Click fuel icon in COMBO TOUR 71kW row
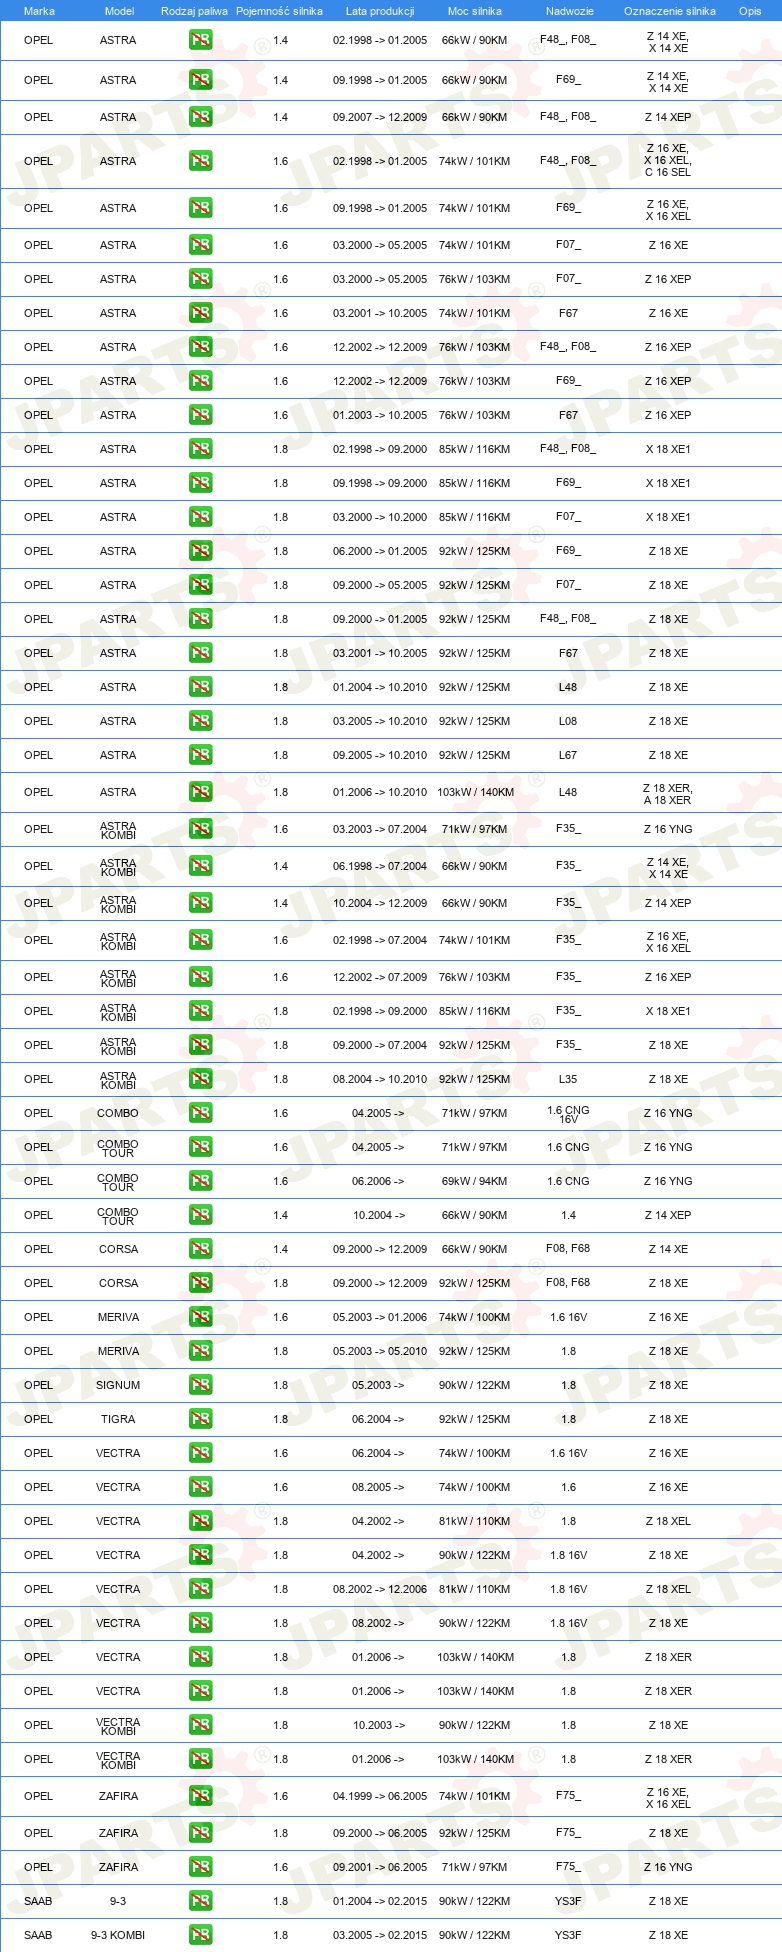This screenshot has width=782, height=1952. pos(200,1146)
